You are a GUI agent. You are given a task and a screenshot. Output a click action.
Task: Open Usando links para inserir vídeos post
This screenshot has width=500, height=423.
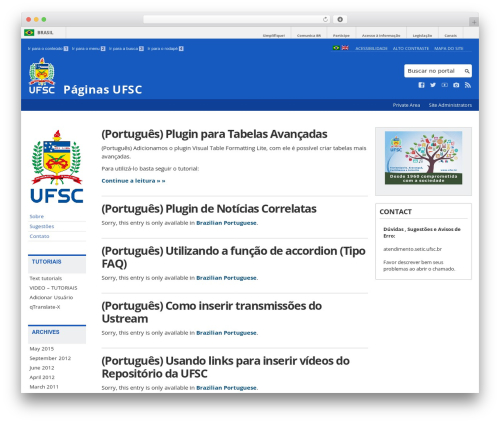[x=226, y=367]
